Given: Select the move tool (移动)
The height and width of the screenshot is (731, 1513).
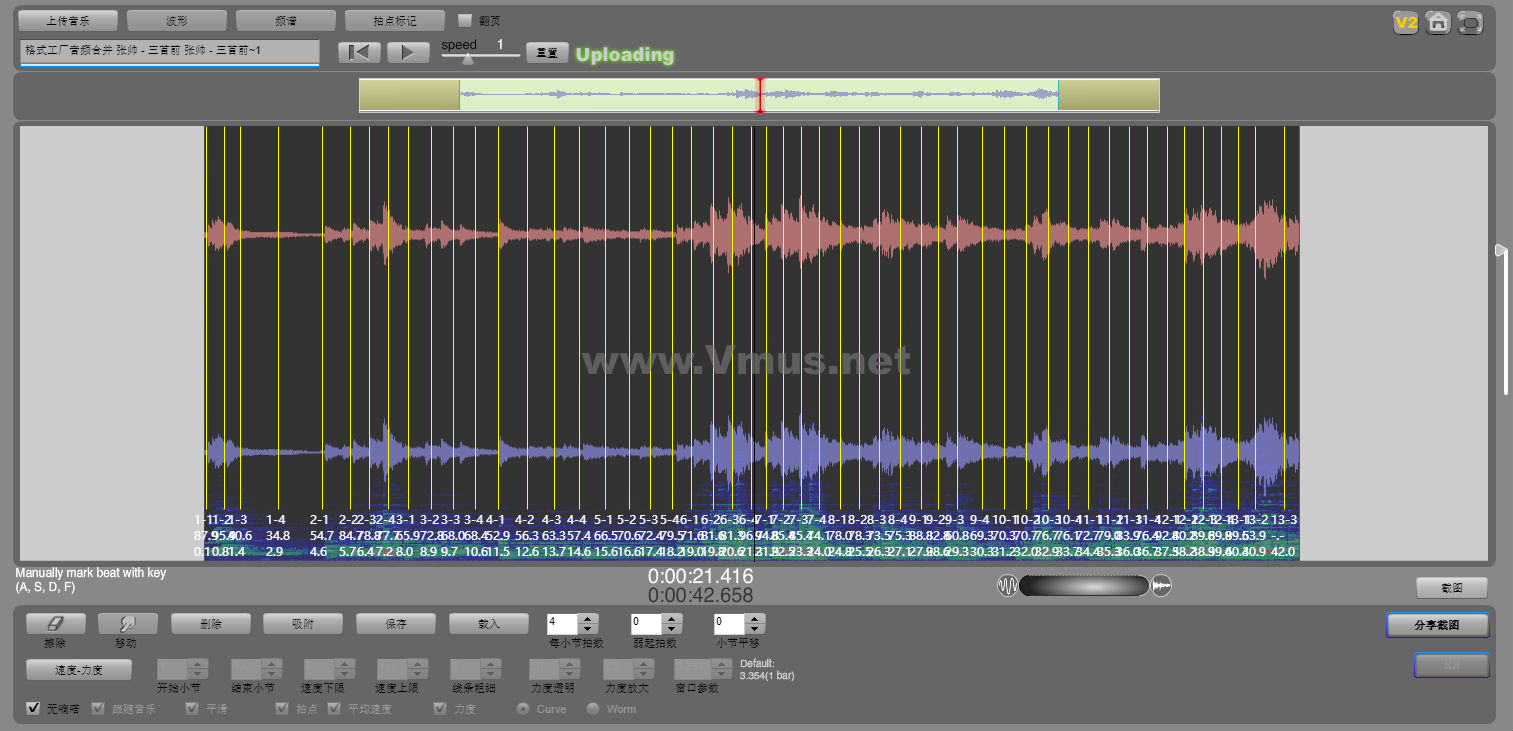Looking at the screenshot, I should 126,623.
